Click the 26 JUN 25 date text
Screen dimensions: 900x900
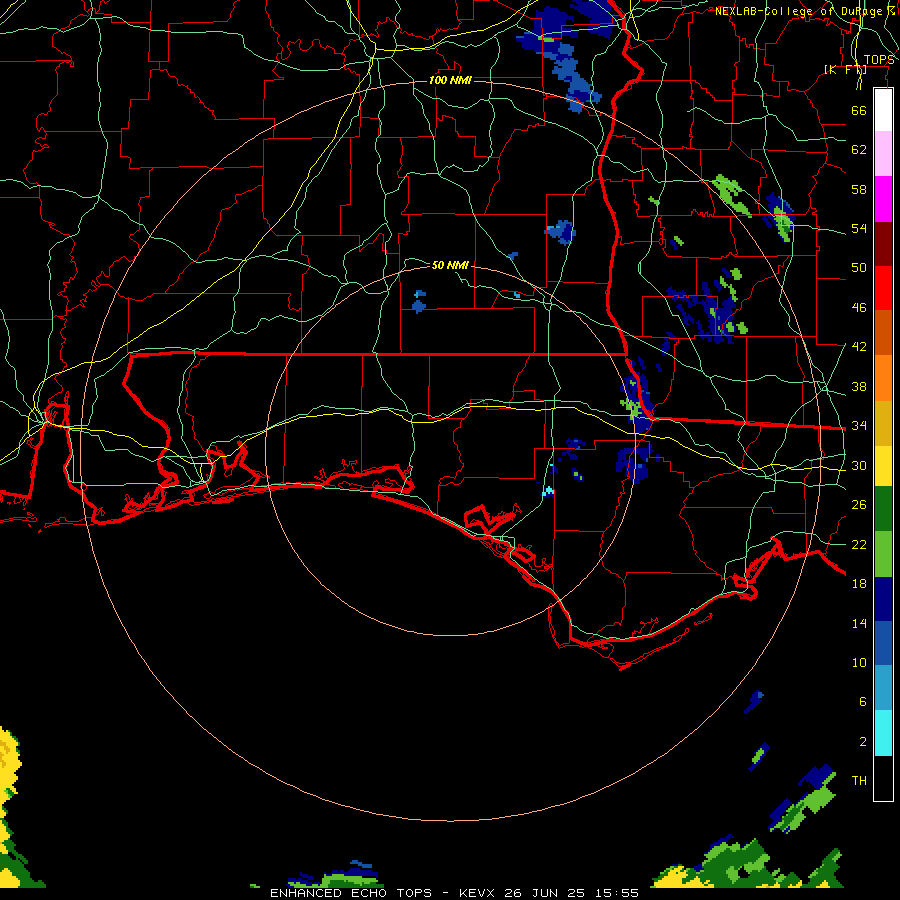545,893
